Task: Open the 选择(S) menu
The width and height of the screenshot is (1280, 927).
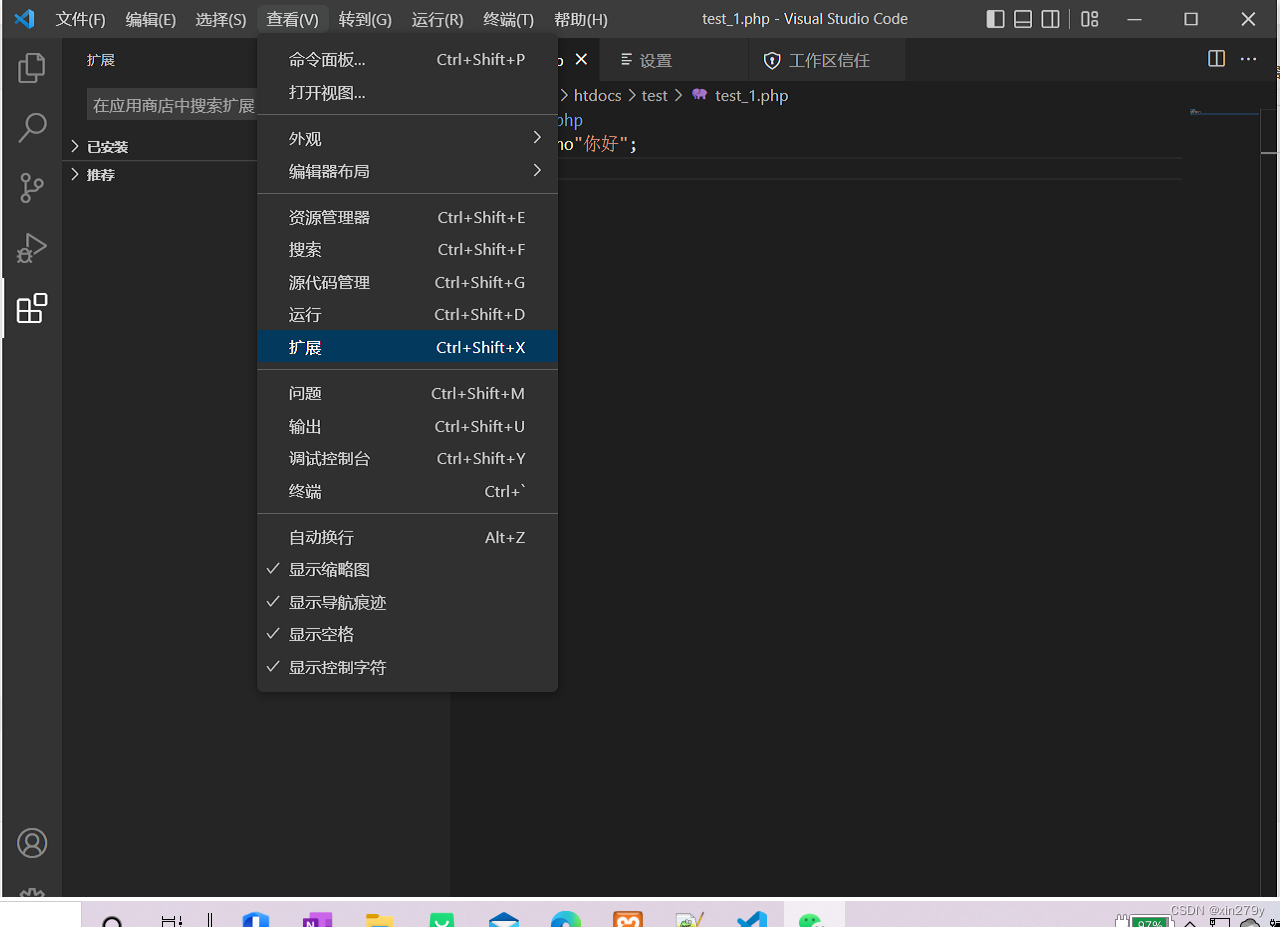Action: point(221,20)
